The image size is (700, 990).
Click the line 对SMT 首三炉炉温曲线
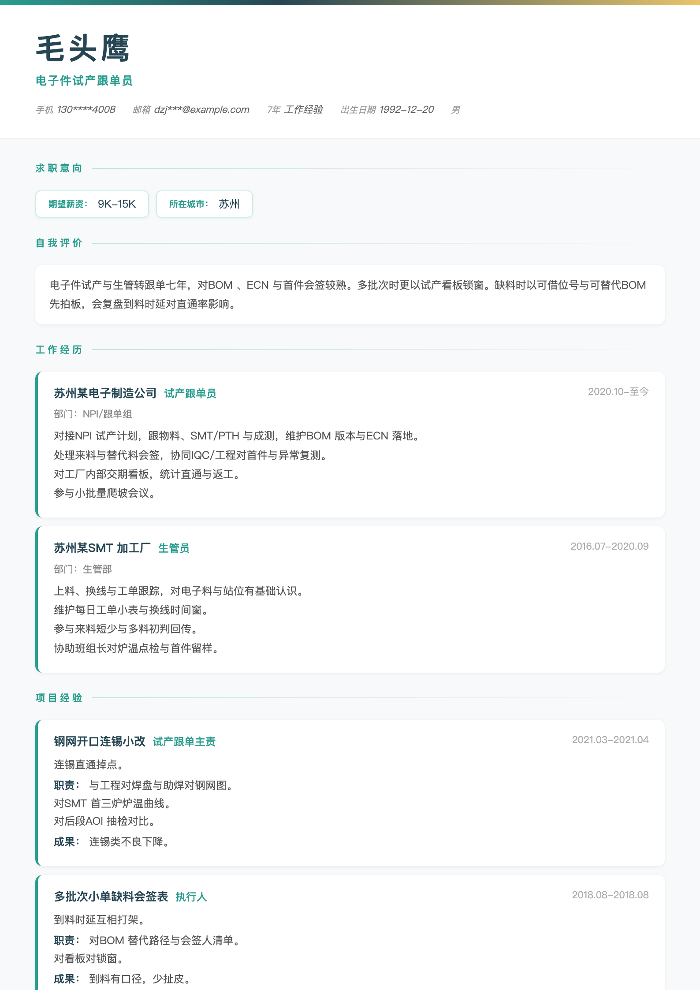[112, 803]
